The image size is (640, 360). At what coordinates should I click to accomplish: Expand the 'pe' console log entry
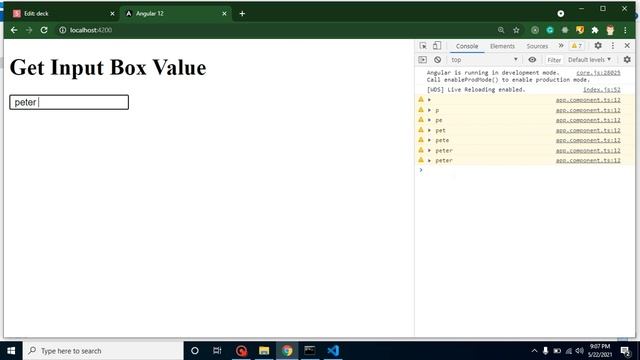pos(429,120)
